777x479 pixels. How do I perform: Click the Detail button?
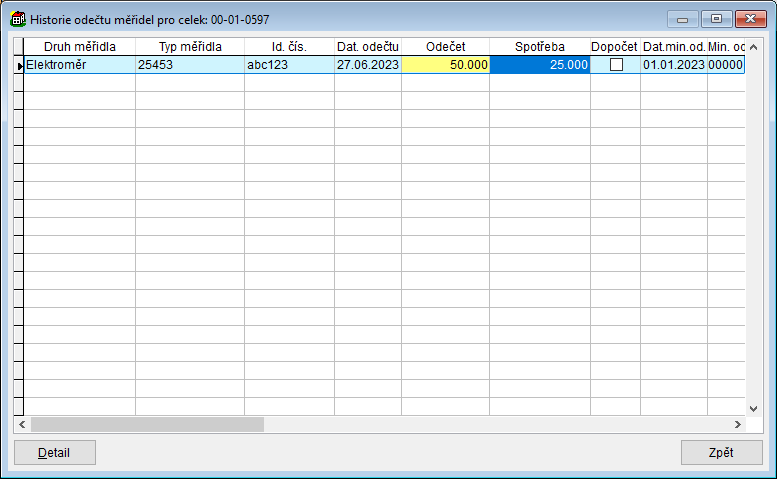pyautogui.click(x=54, y=452)
